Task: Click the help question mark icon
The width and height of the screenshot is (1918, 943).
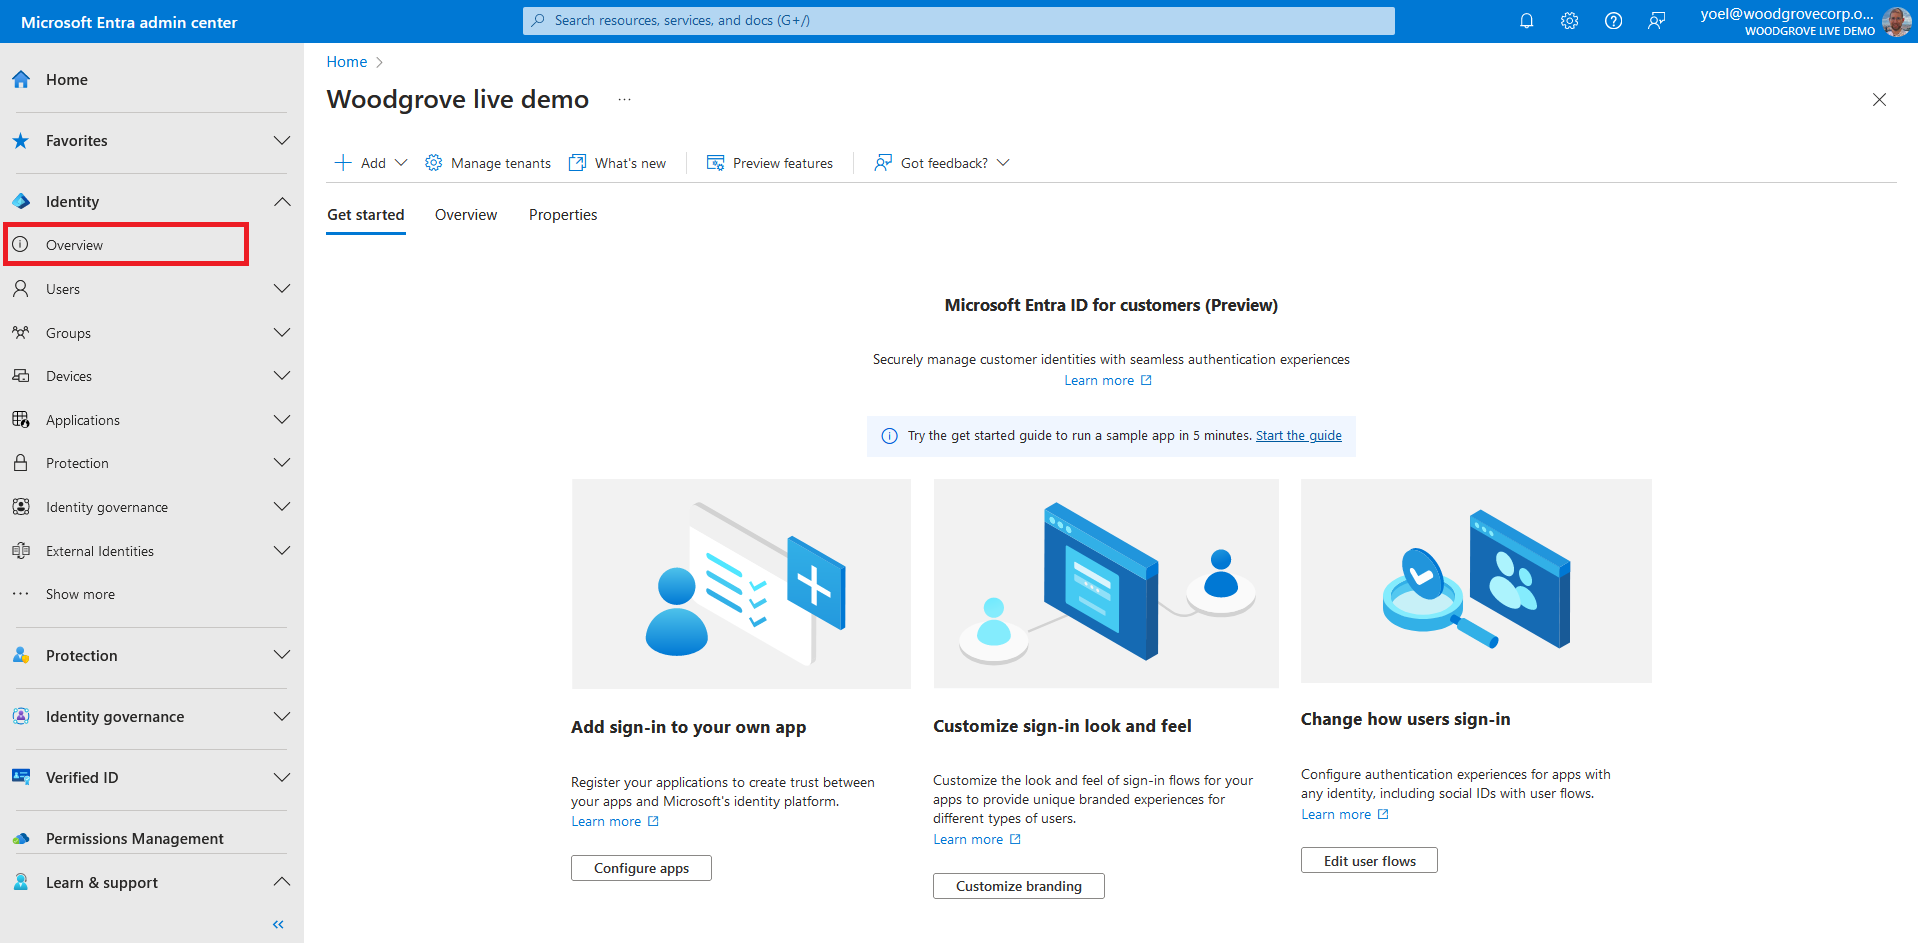Action: coord(1613,21)
